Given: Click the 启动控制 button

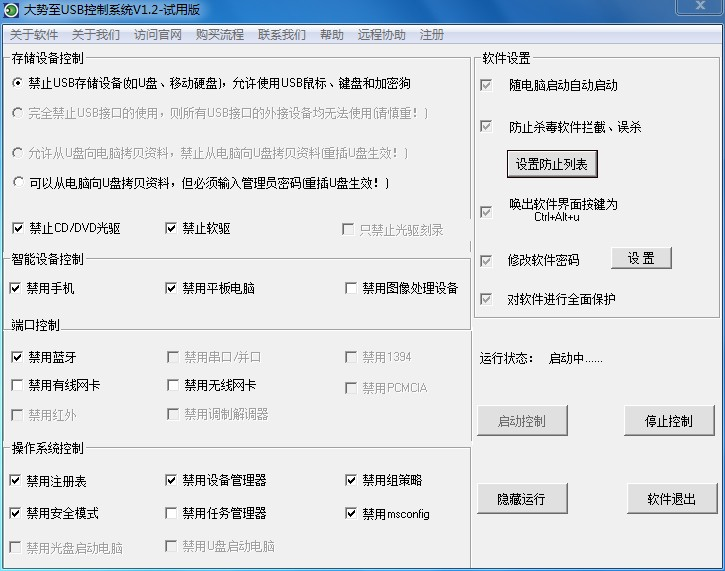Looking at the screenshot, I should click(522, 421).
